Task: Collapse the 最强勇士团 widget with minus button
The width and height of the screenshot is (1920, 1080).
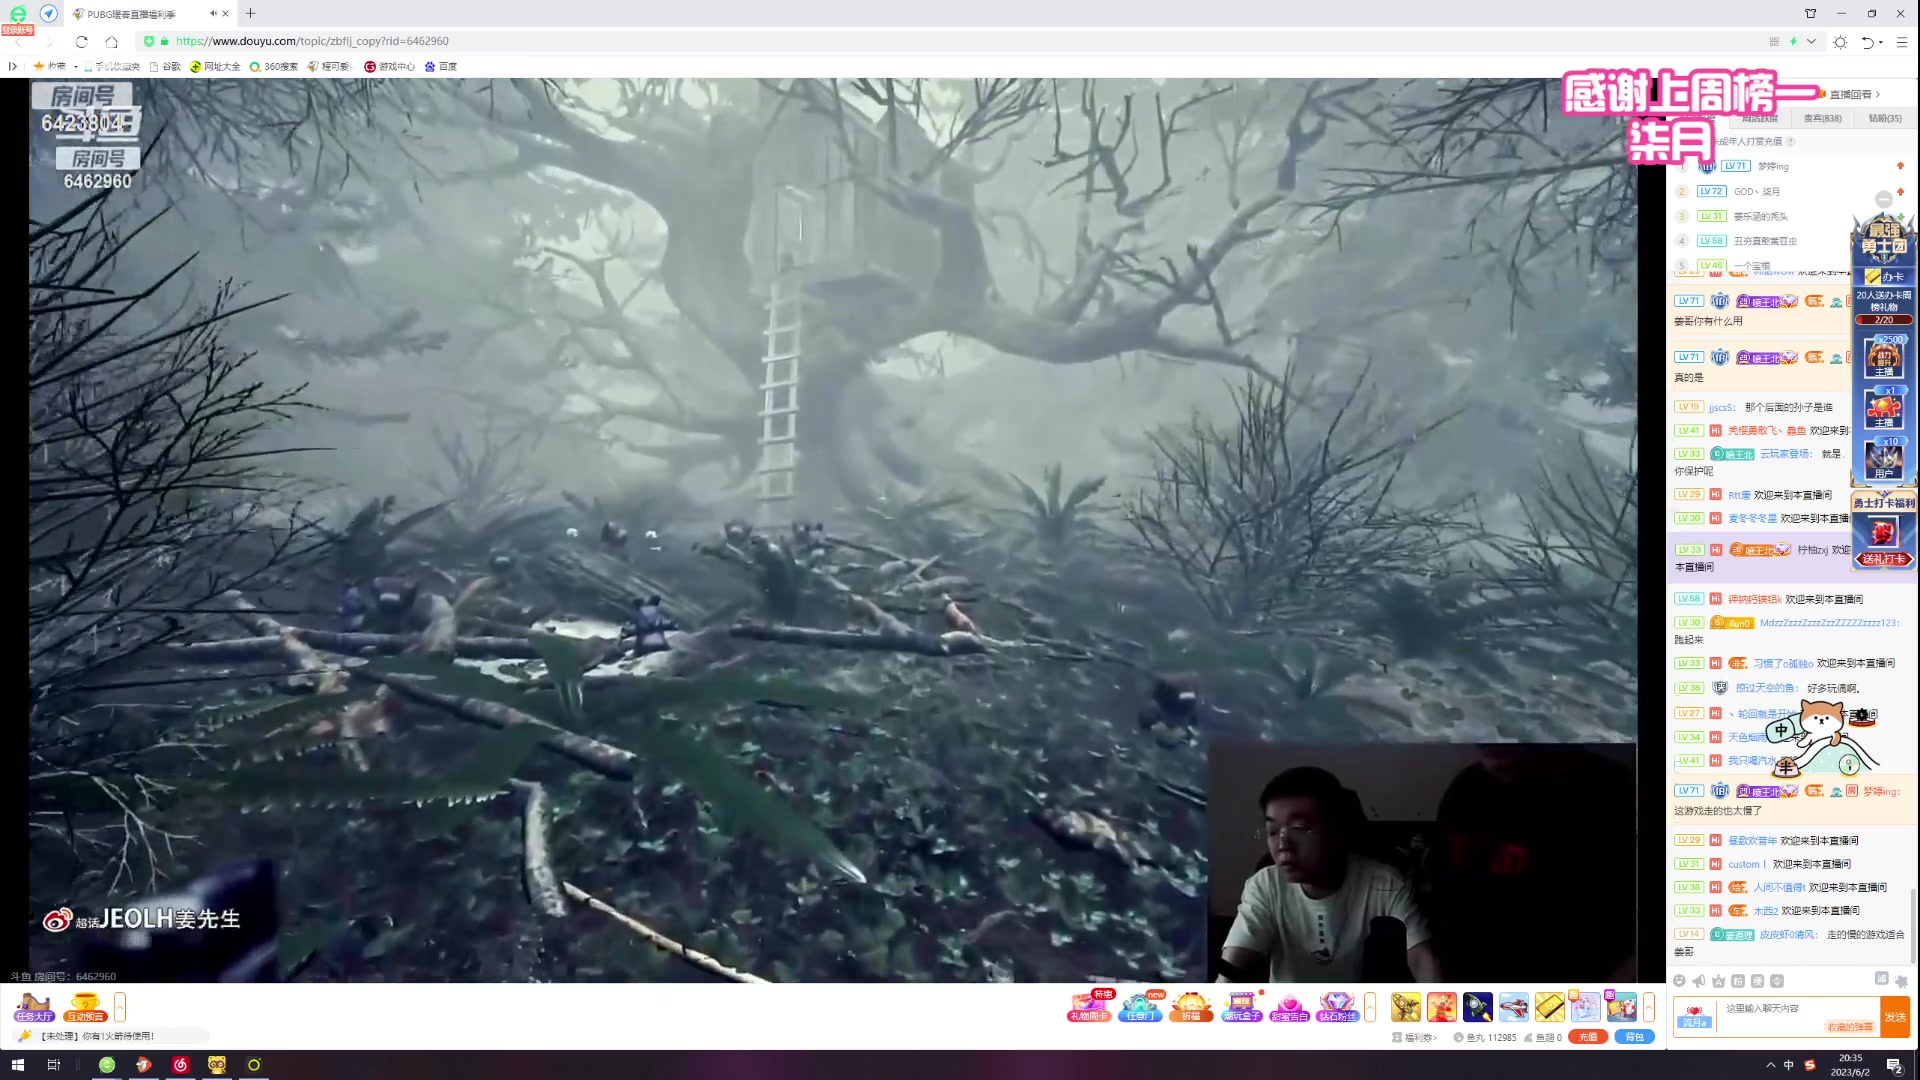Action: 1884,199
